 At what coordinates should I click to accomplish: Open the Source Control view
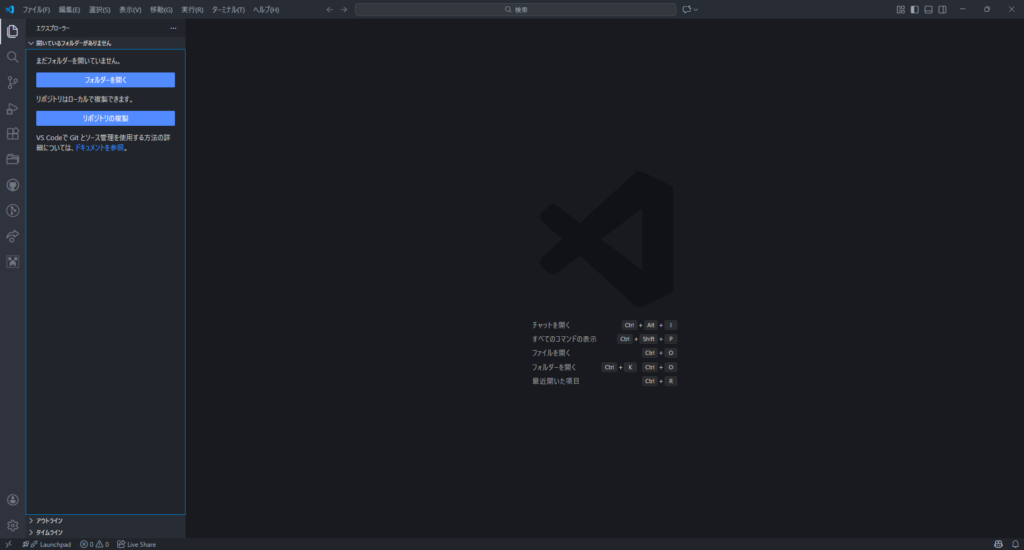click(13, 83)
